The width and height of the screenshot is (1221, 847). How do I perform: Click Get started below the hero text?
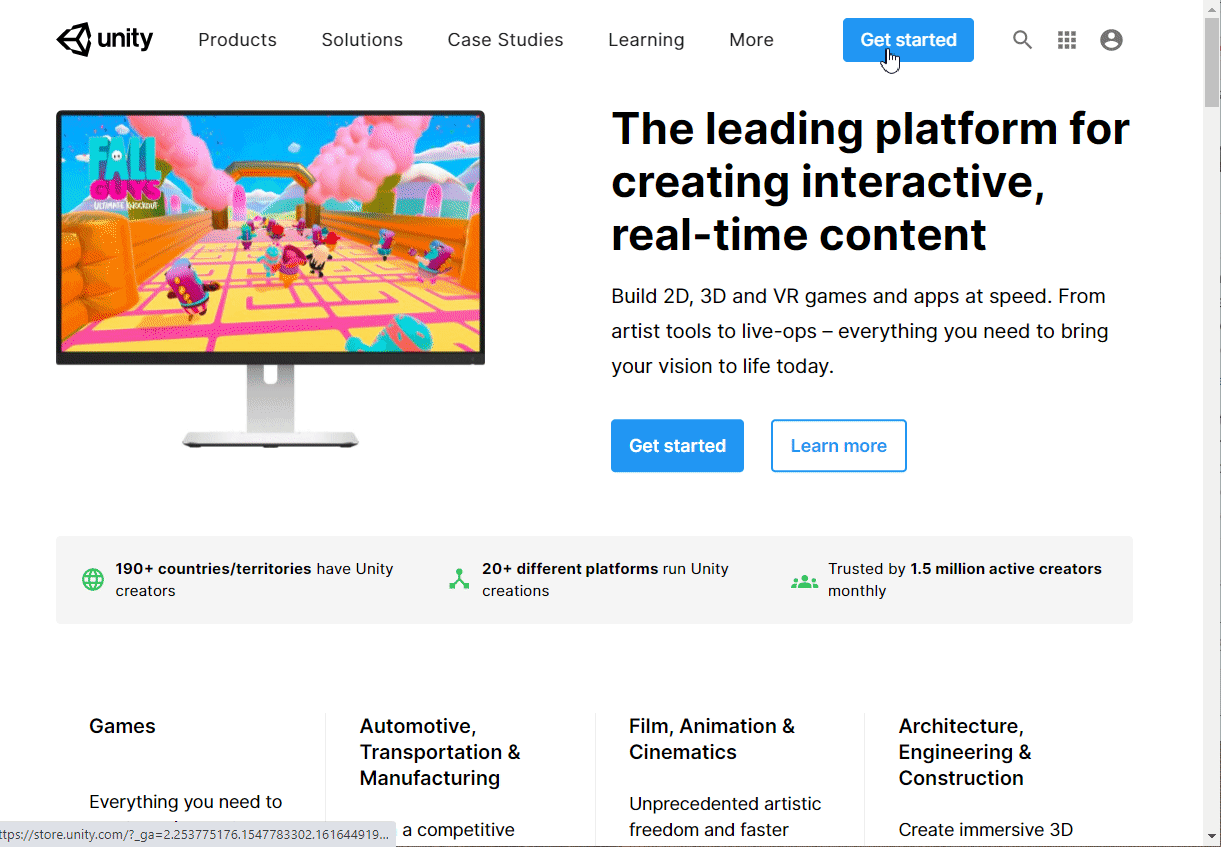(677, 446)
